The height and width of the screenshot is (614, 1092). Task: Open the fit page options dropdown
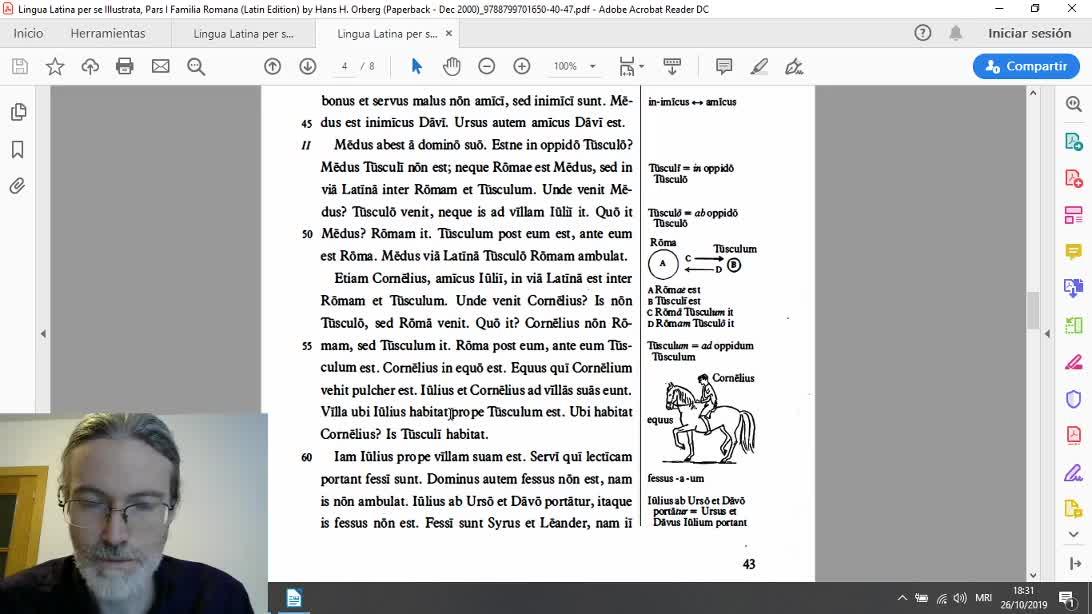[631, 66]
